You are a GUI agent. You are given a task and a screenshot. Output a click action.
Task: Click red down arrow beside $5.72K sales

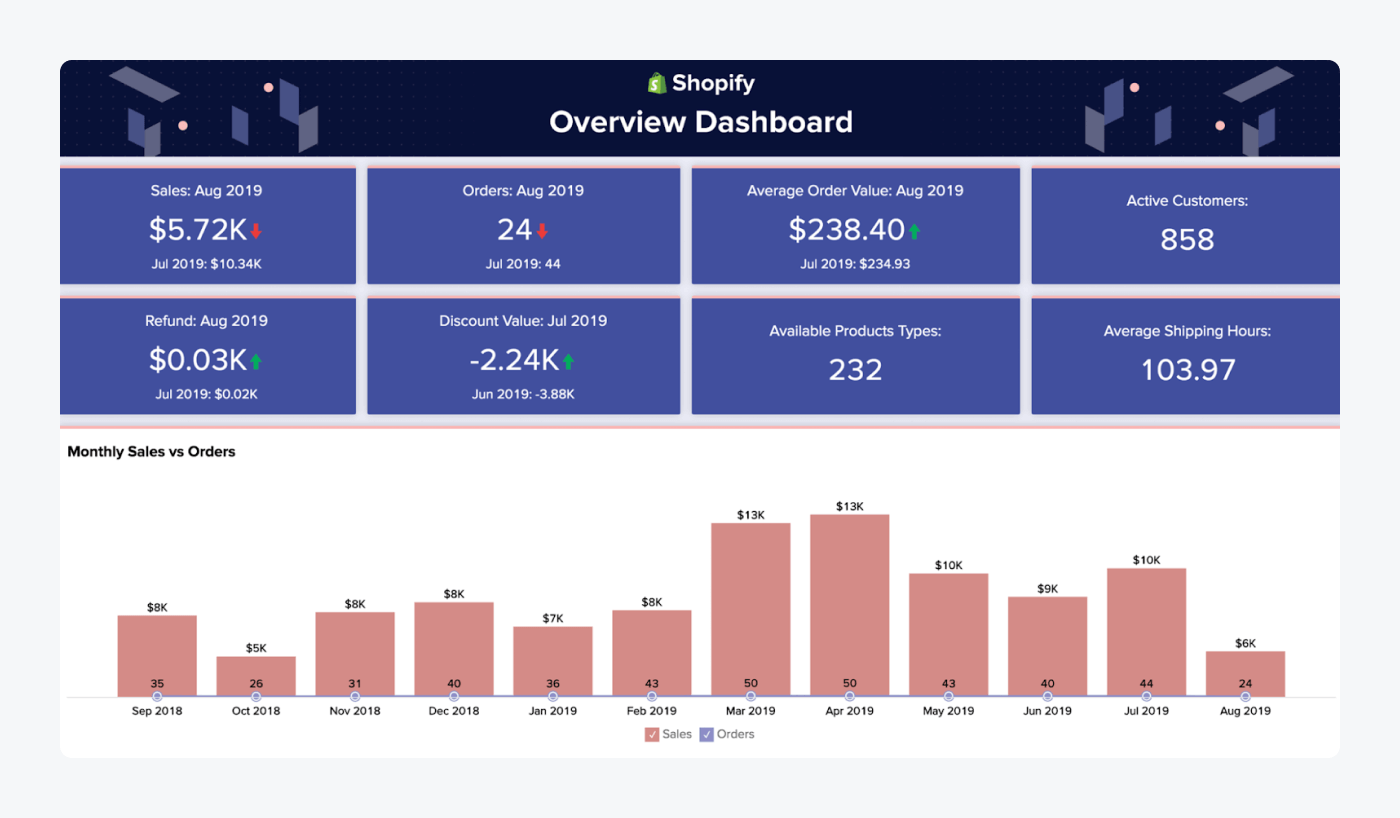pyautogui.click(x=256, y=231)
